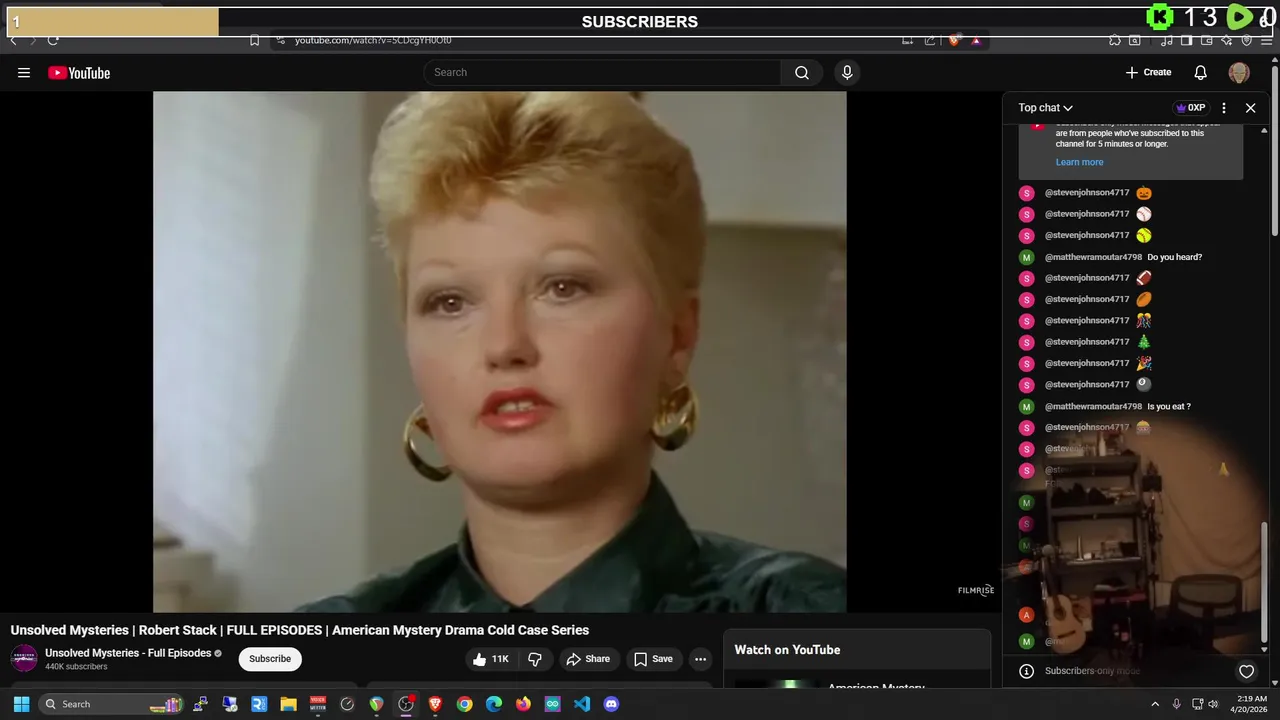Screen dimensions: 1280x720
Task: Open YouTube notifications bell
Action: pyautogui.click(x=1200, y=72)
